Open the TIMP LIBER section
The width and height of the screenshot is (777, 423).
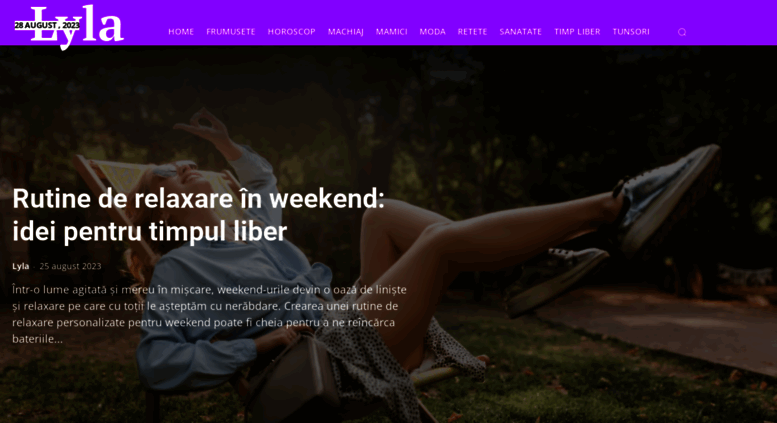coord(577,32)
